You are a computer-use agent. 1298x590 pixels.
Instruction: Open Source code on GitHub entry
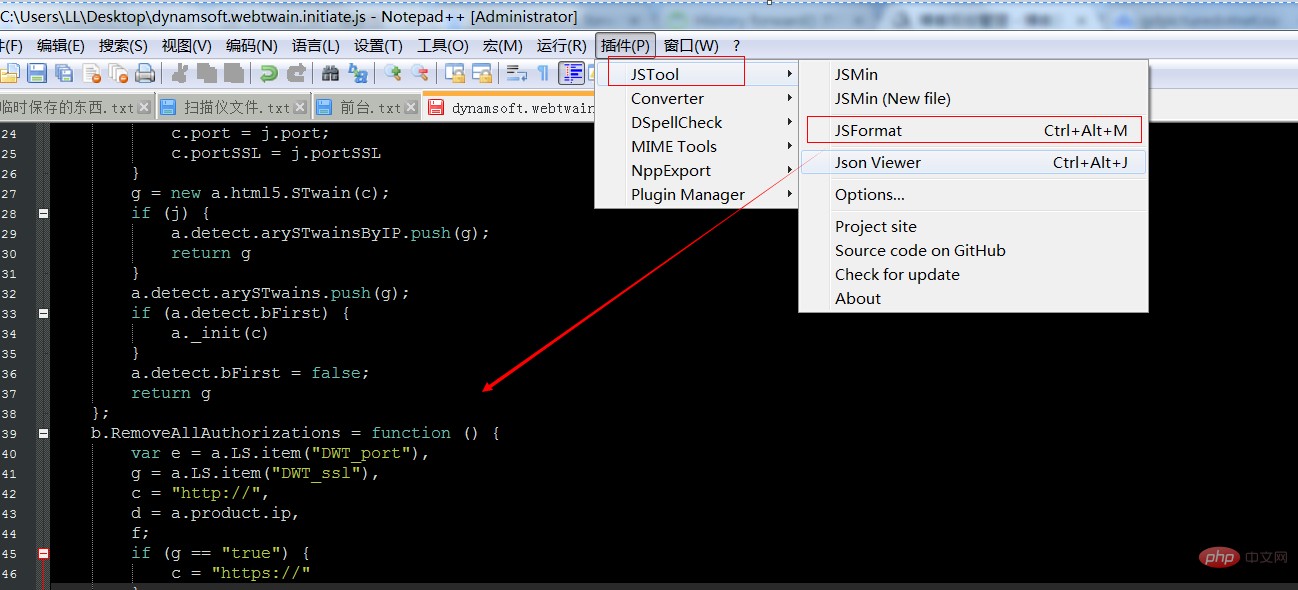[920, 250]
